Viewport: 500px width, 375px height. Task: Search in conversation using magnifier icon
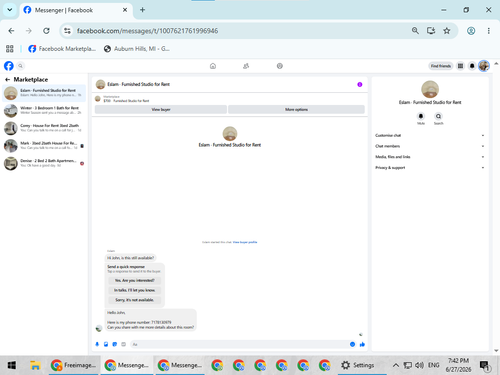pos(438,116)
